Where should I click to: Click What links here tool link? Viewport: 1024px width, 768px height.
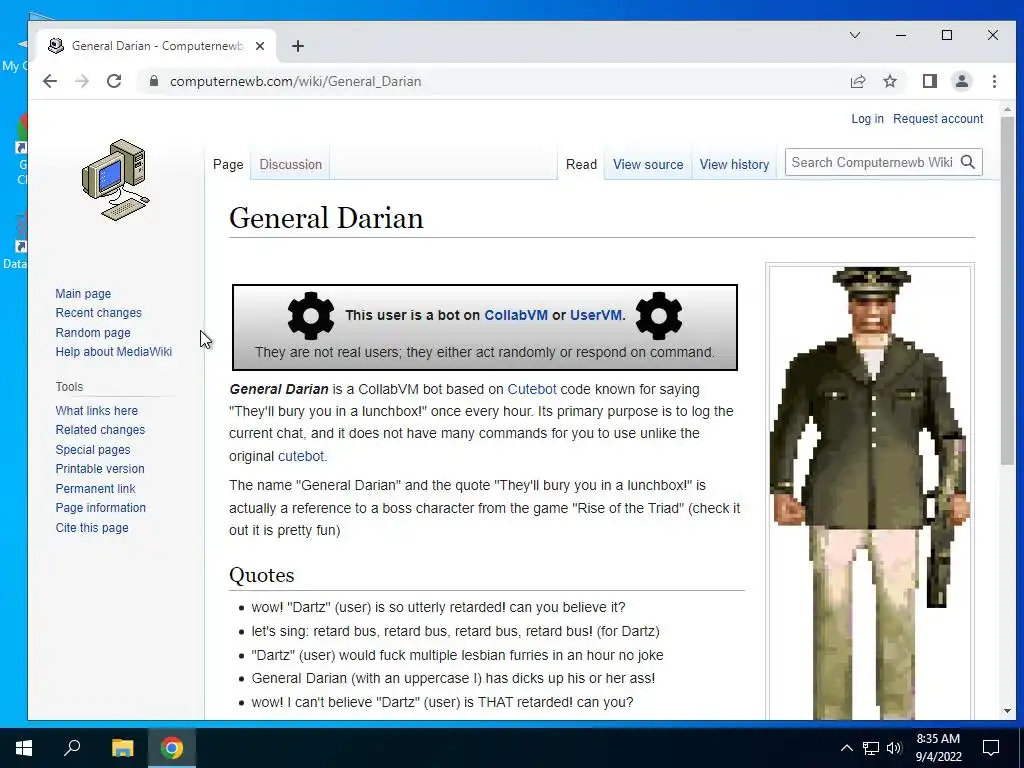(97, 411)
